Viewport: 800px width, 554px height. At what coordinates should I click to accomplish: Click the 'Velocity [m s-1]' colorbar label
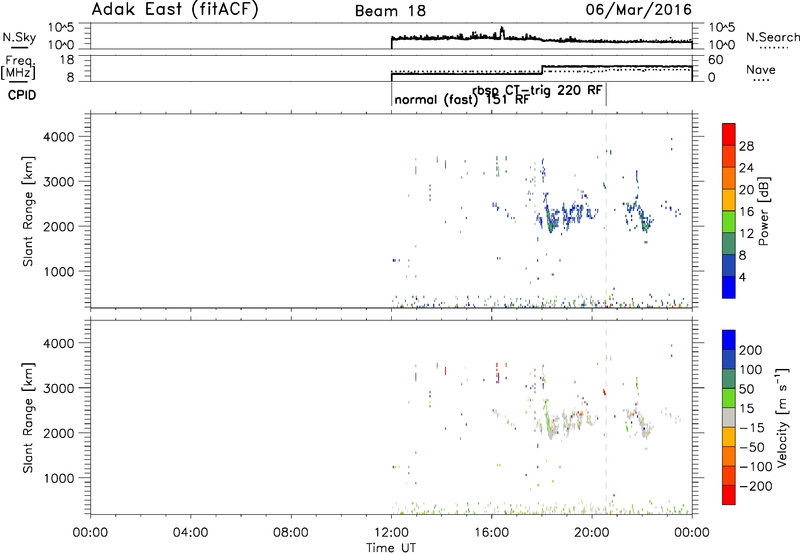(781, 417)
